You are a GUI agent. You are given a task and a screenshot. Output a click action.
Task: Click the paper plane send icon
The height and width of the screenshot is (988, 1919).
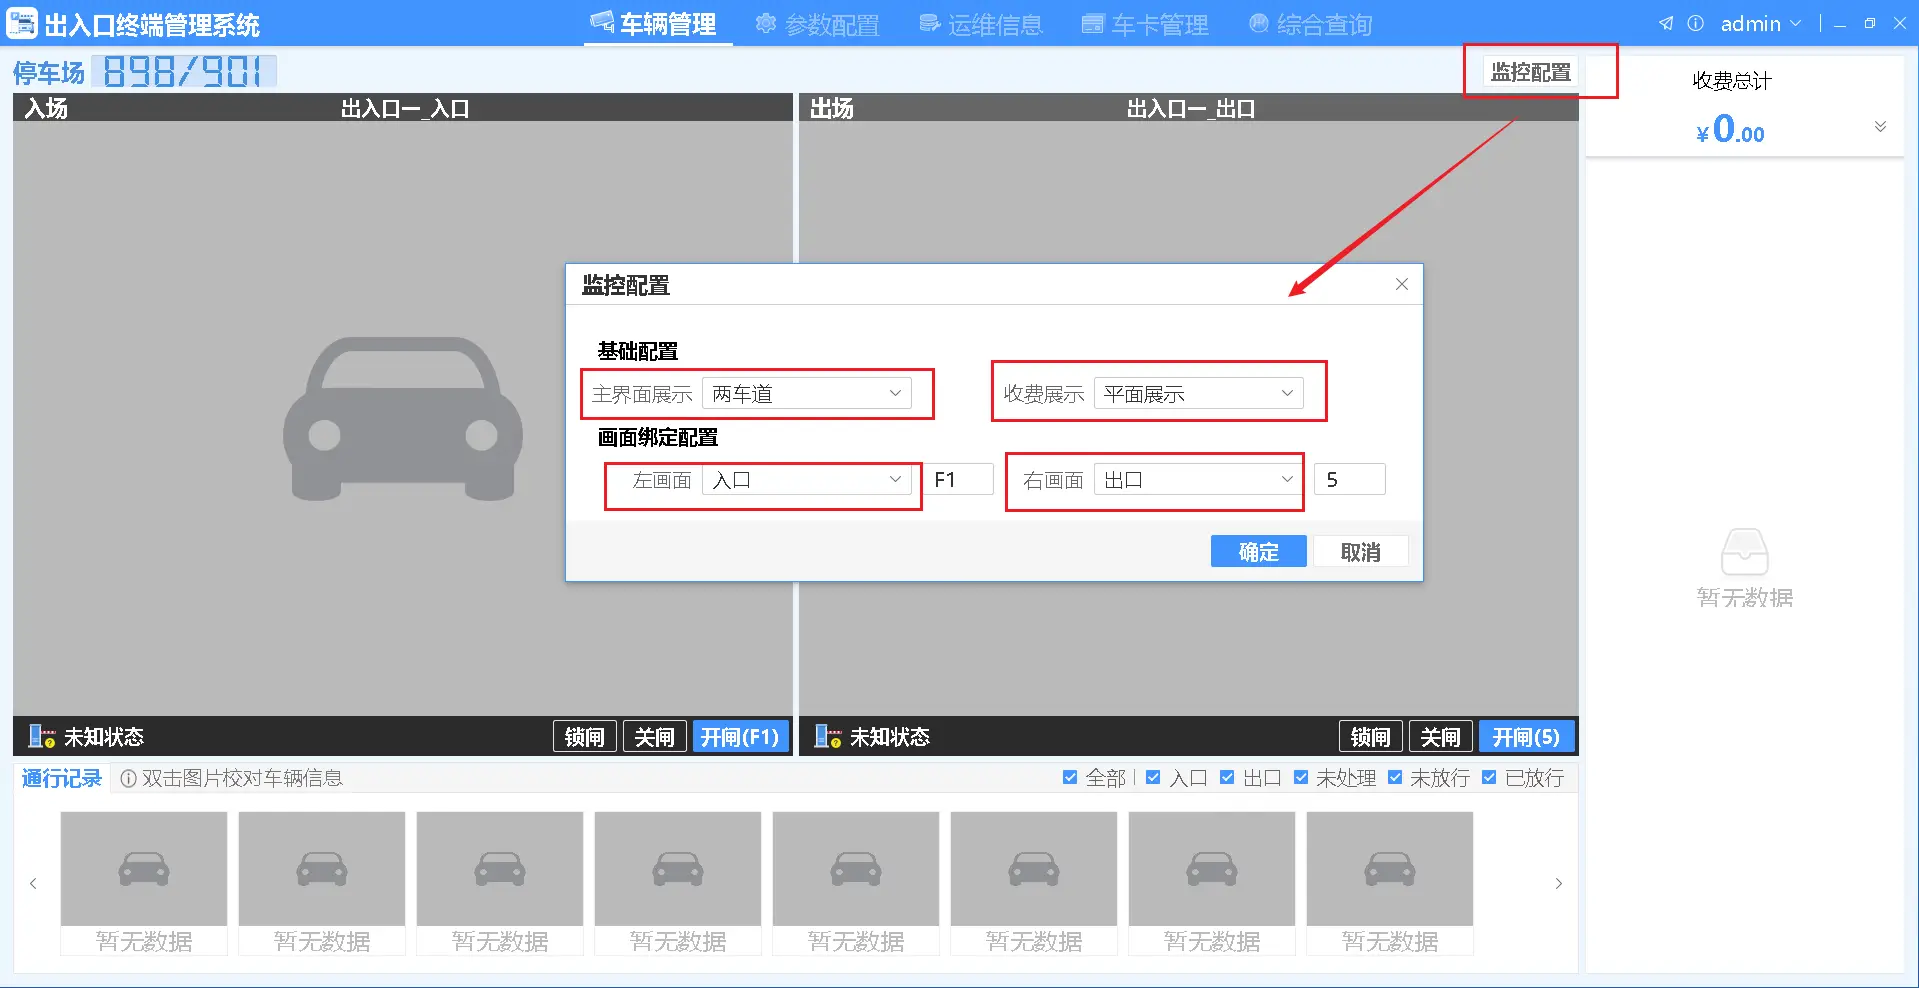[1666, 23]
